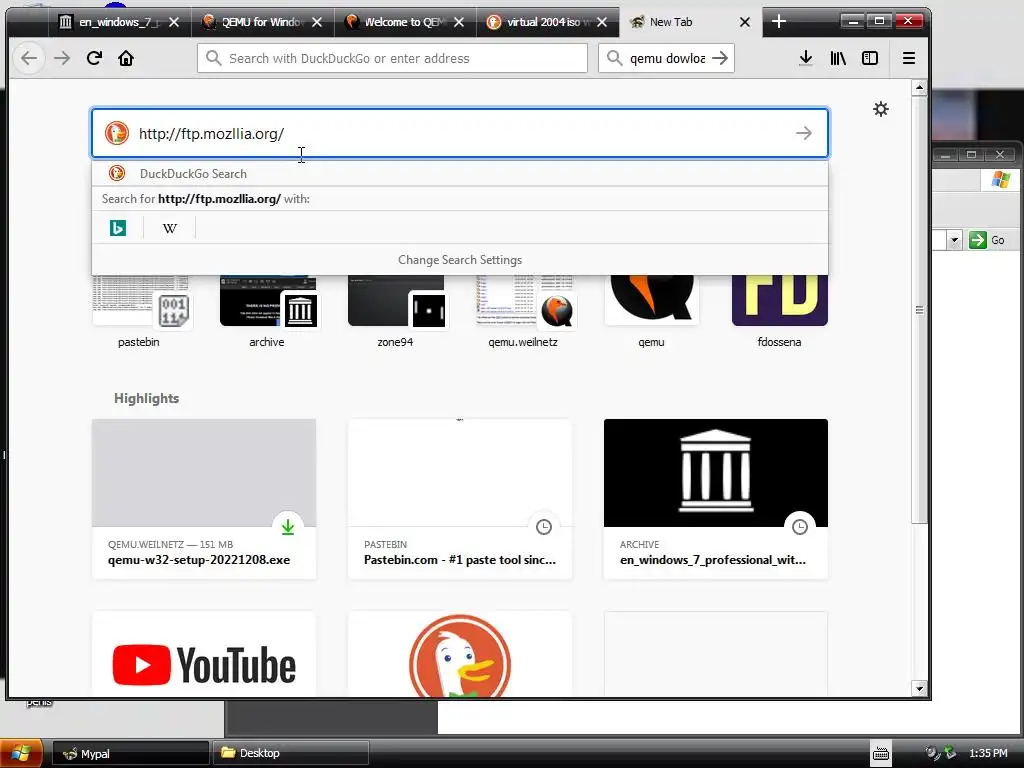Switch to Desktop taskbar button
This screenshot has height=768, width=1024.
(291, 754)
